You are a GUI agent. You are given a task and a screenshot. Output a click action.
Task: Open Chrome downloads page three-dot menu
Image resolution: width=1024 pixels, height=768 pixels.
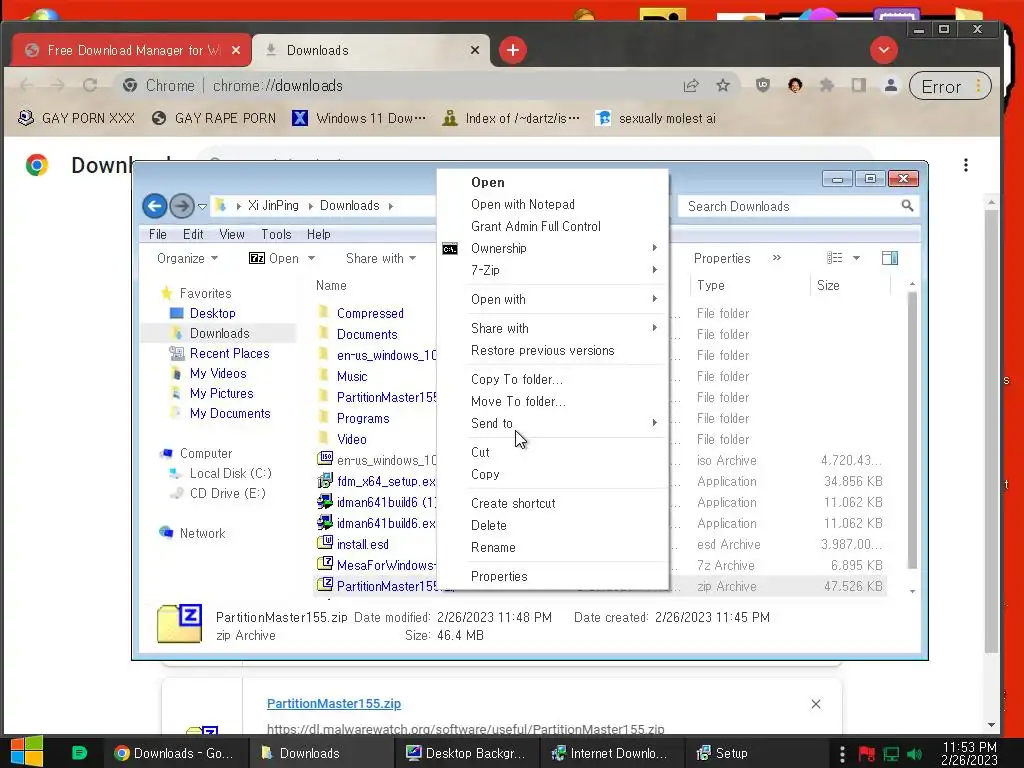tap(965, 165)
